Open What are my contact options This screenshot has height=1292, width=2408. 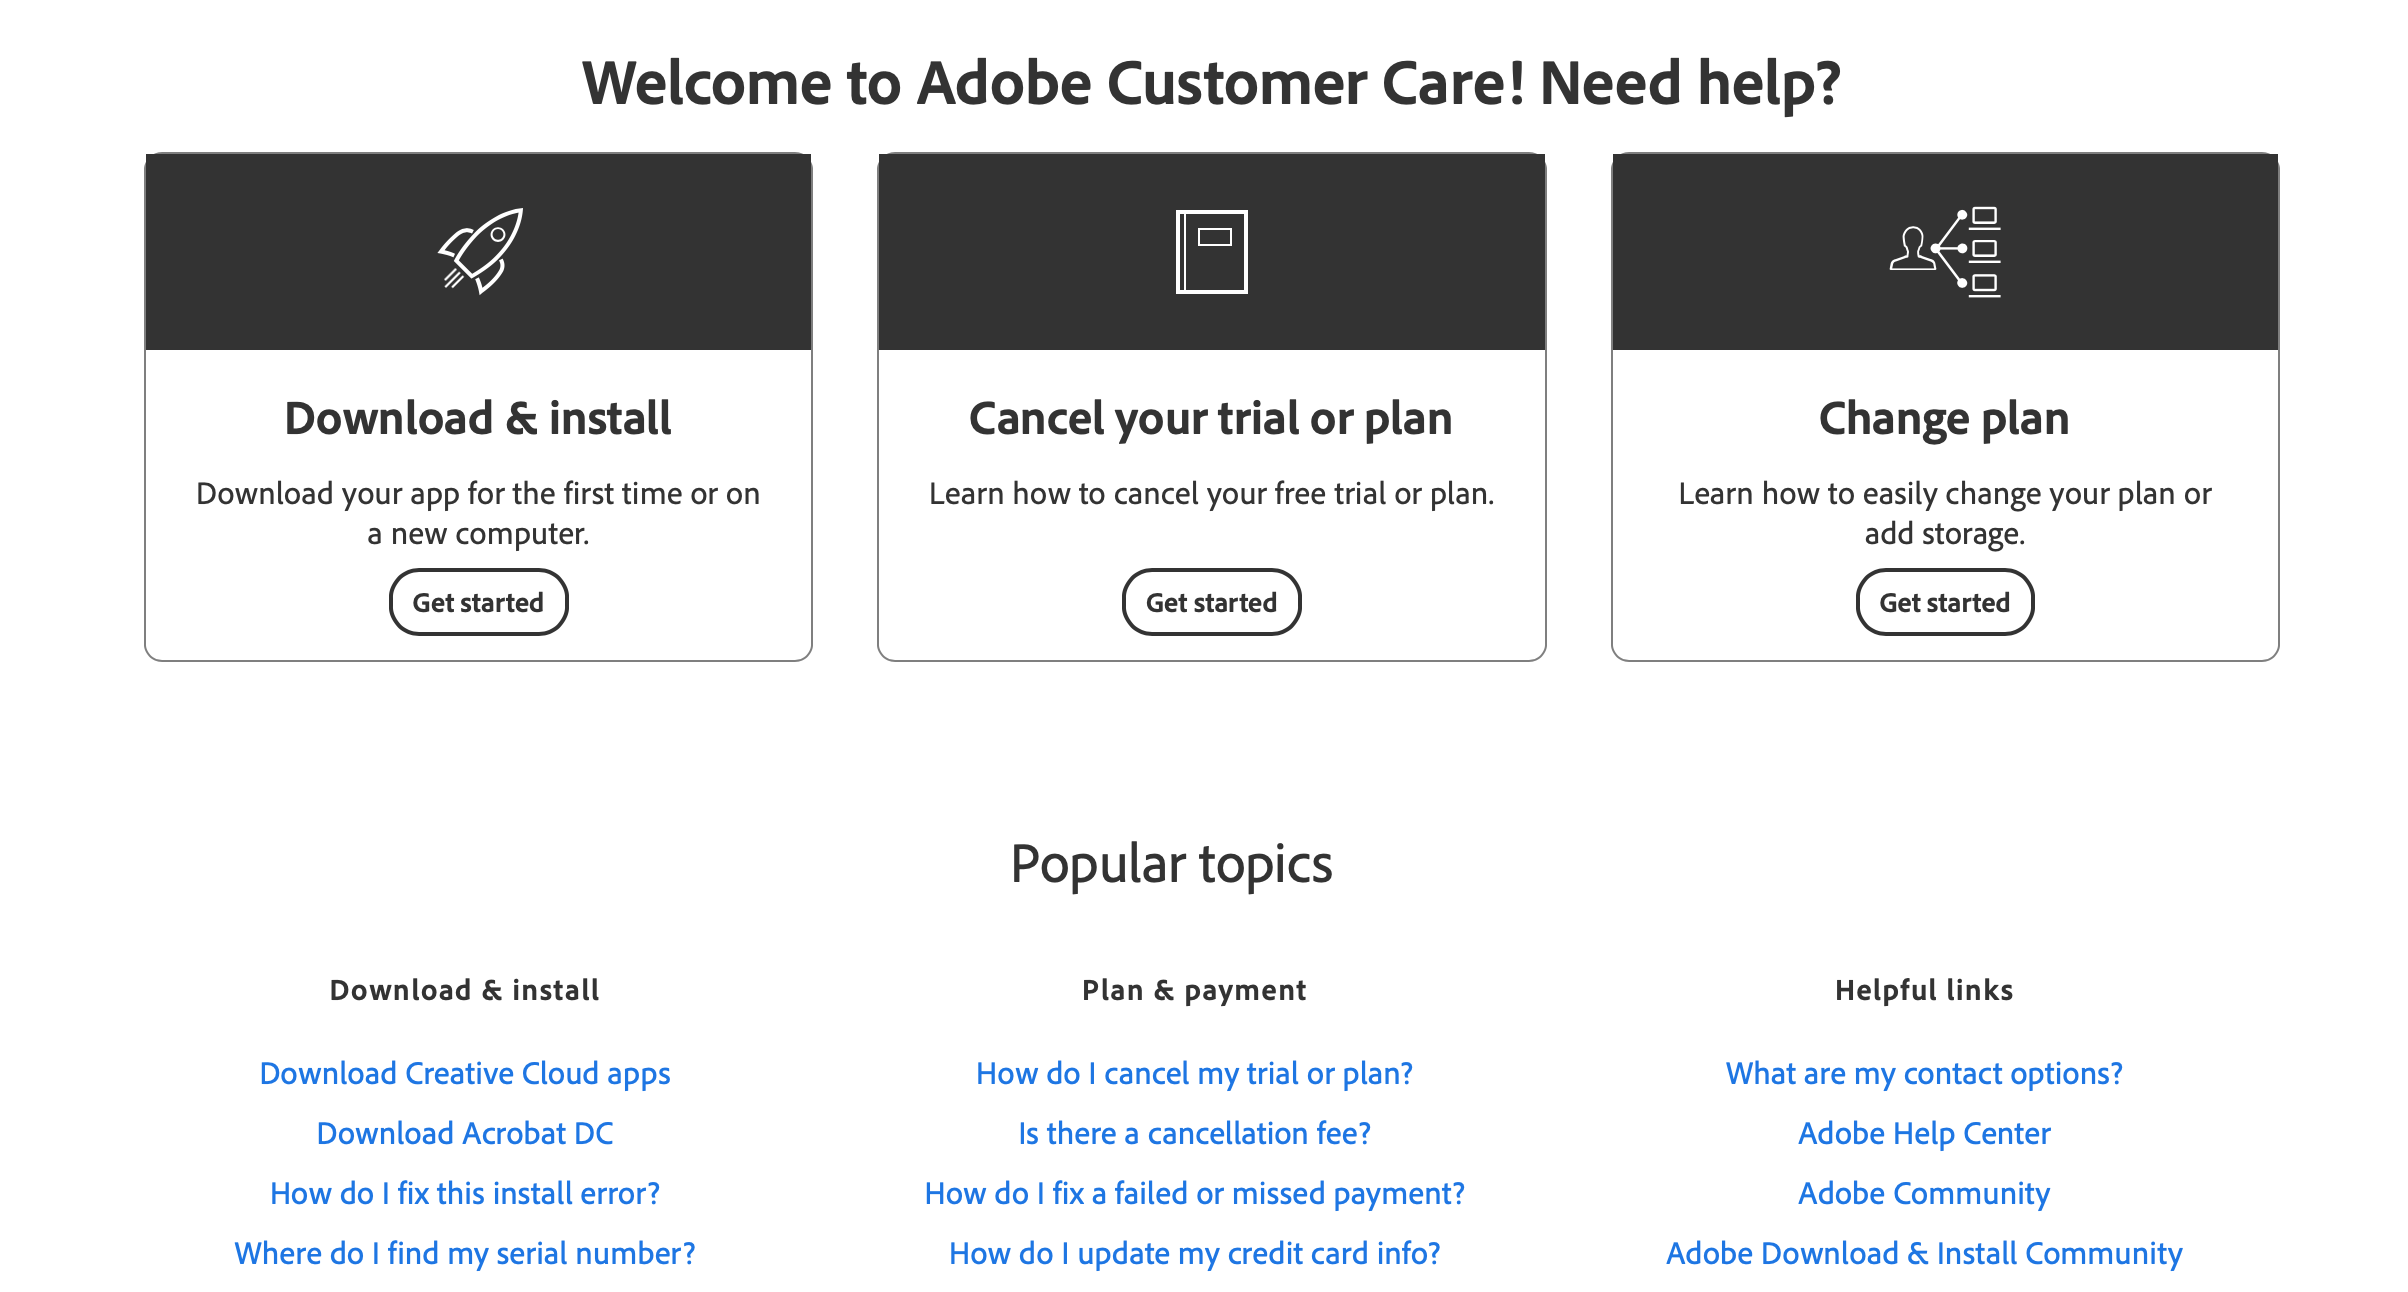click(x=1924, y=1072)
